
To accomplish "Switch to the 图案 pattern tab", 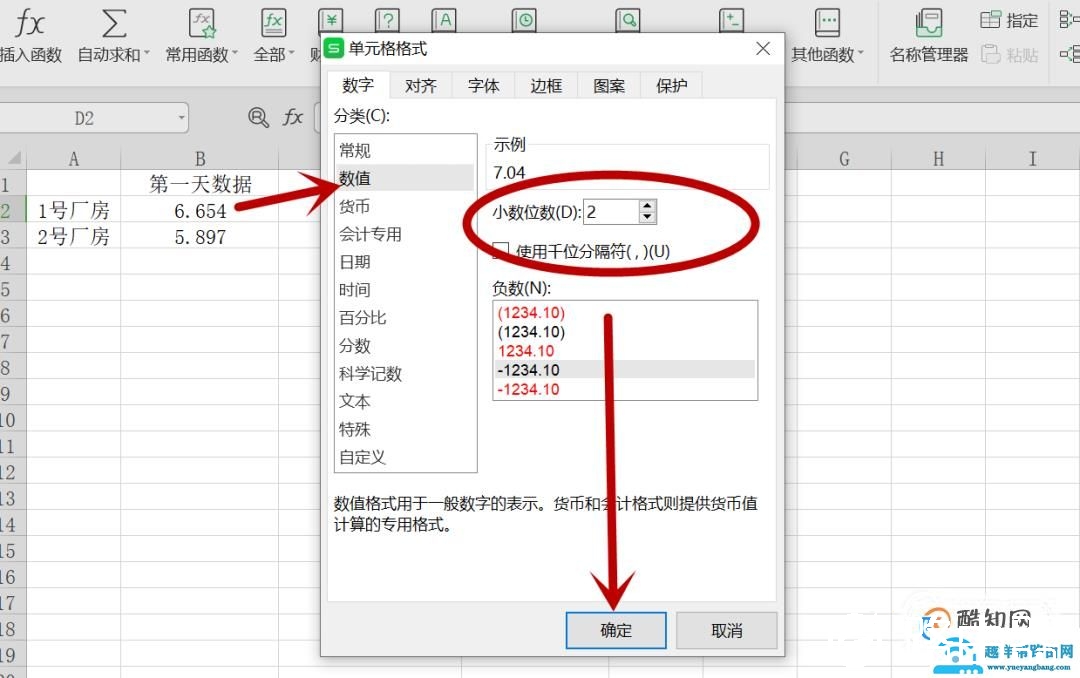I will (609, 86).
